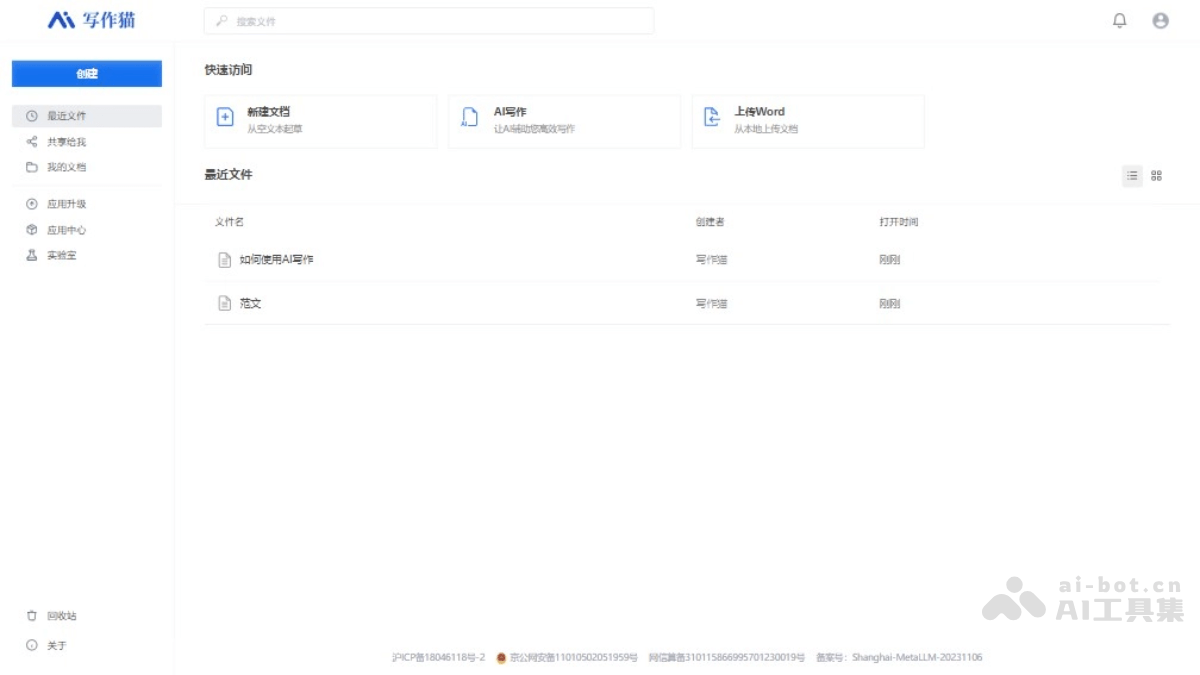Viewport: 1200px width, 675px height.
Task: Open 应用中心 from the sidebar
Action: coord(66,230)
